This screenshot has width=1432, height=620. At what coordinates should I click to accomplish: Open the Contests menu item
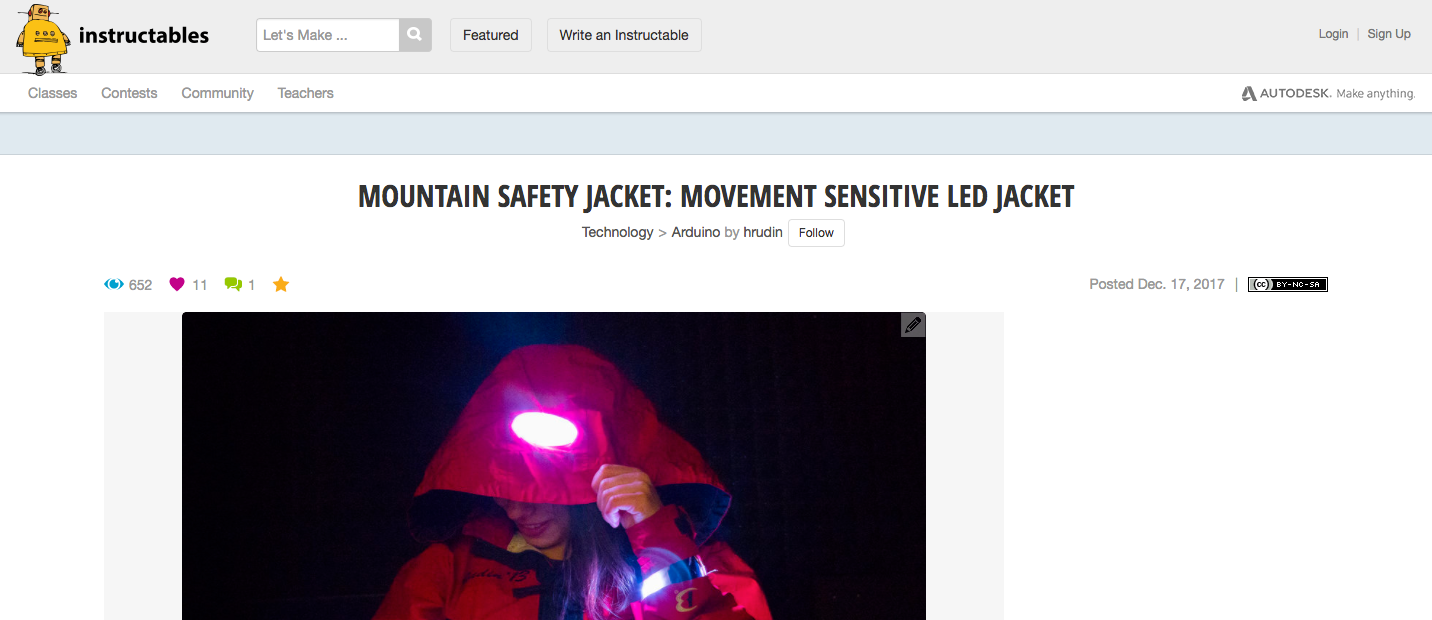[129, 93]
